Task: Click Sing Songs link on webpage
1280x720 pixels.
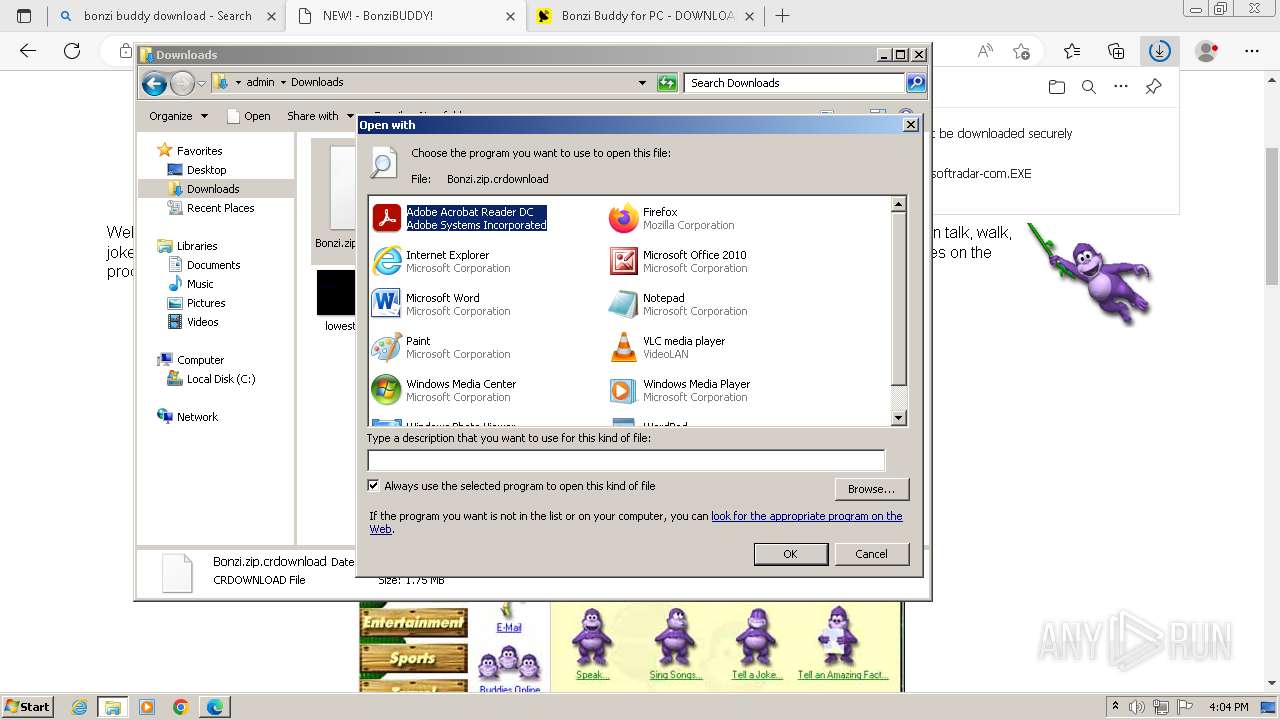Action: click(675, 675)
